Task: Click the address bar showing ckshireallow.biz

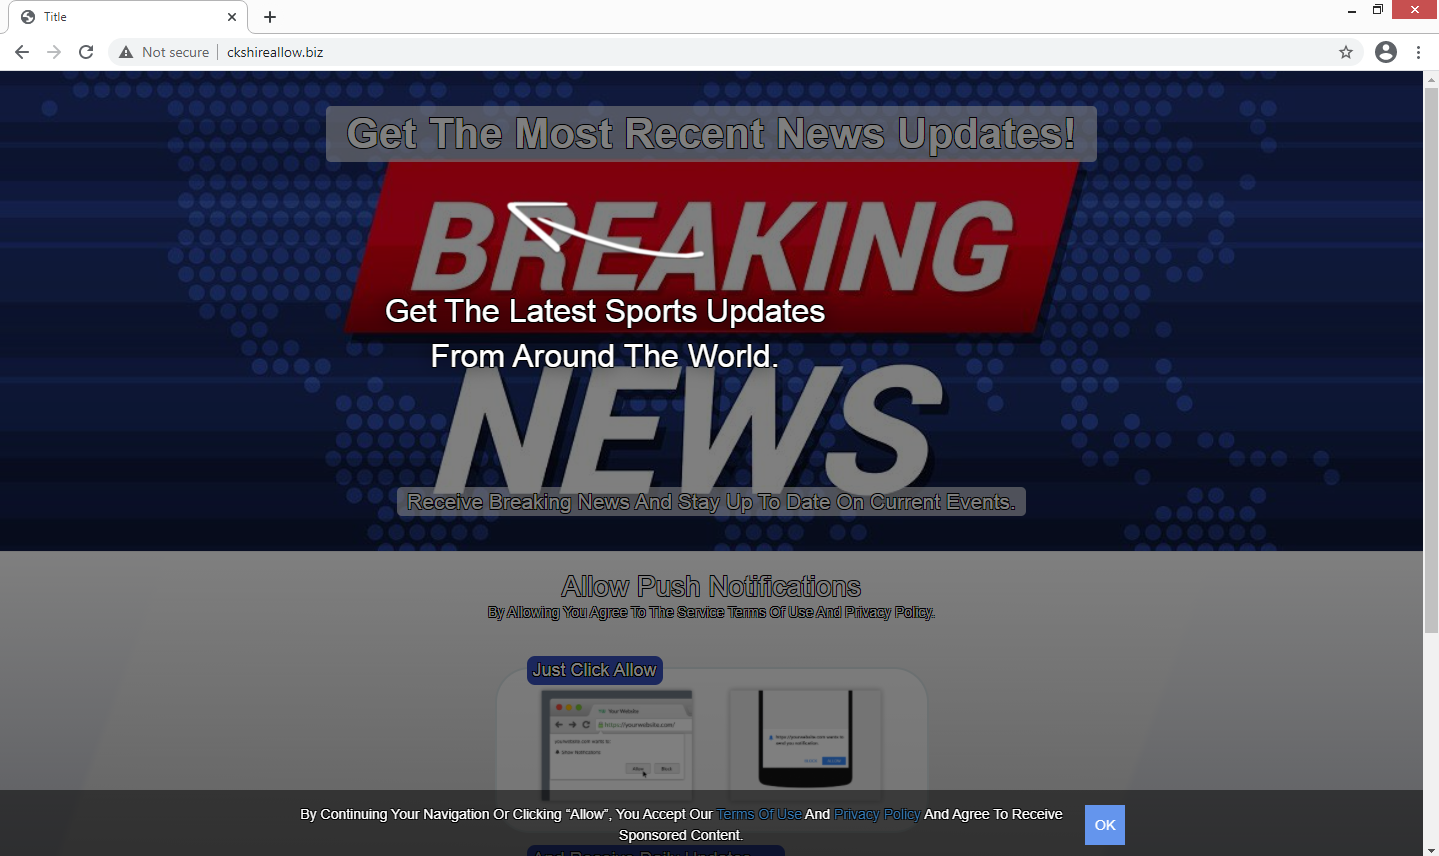Action: click(x=700, y=52)
